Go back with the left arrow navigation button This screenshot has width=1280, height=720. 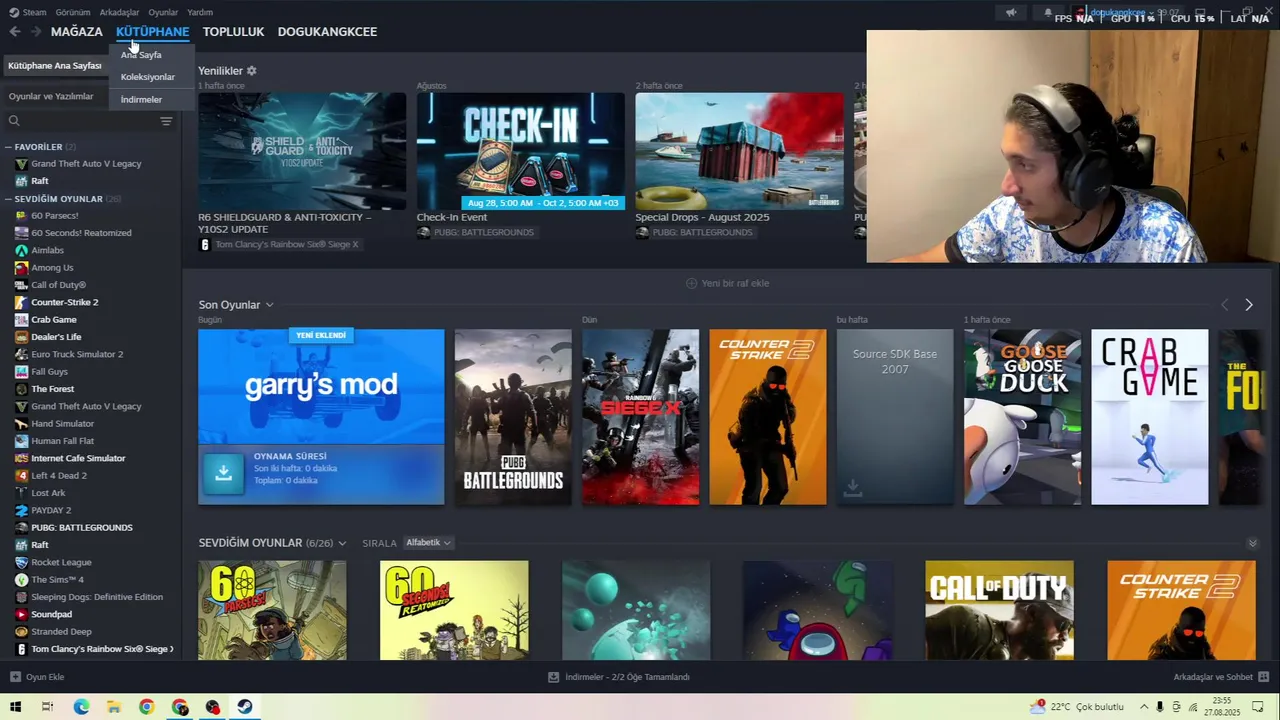[15, 32]
